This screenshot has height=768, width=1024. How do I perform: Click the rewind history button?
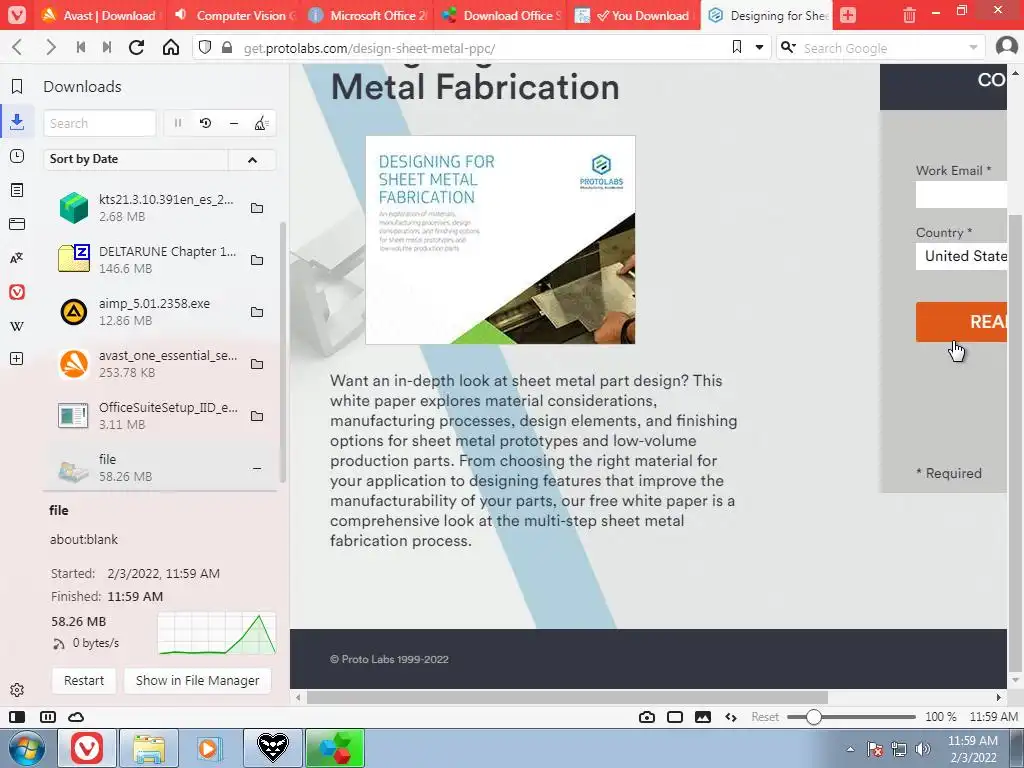tap(81, 47)
